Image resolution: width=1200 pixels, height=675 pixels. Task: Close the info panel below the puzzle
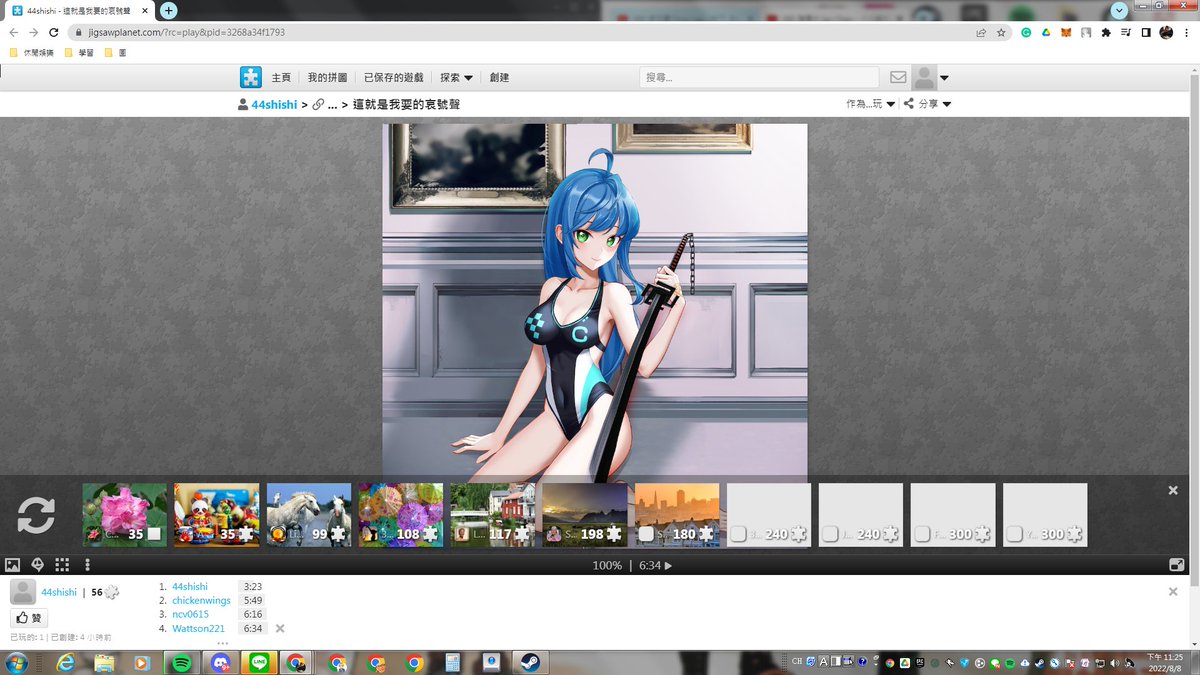pyautogui.click(x=1173, y=592)
